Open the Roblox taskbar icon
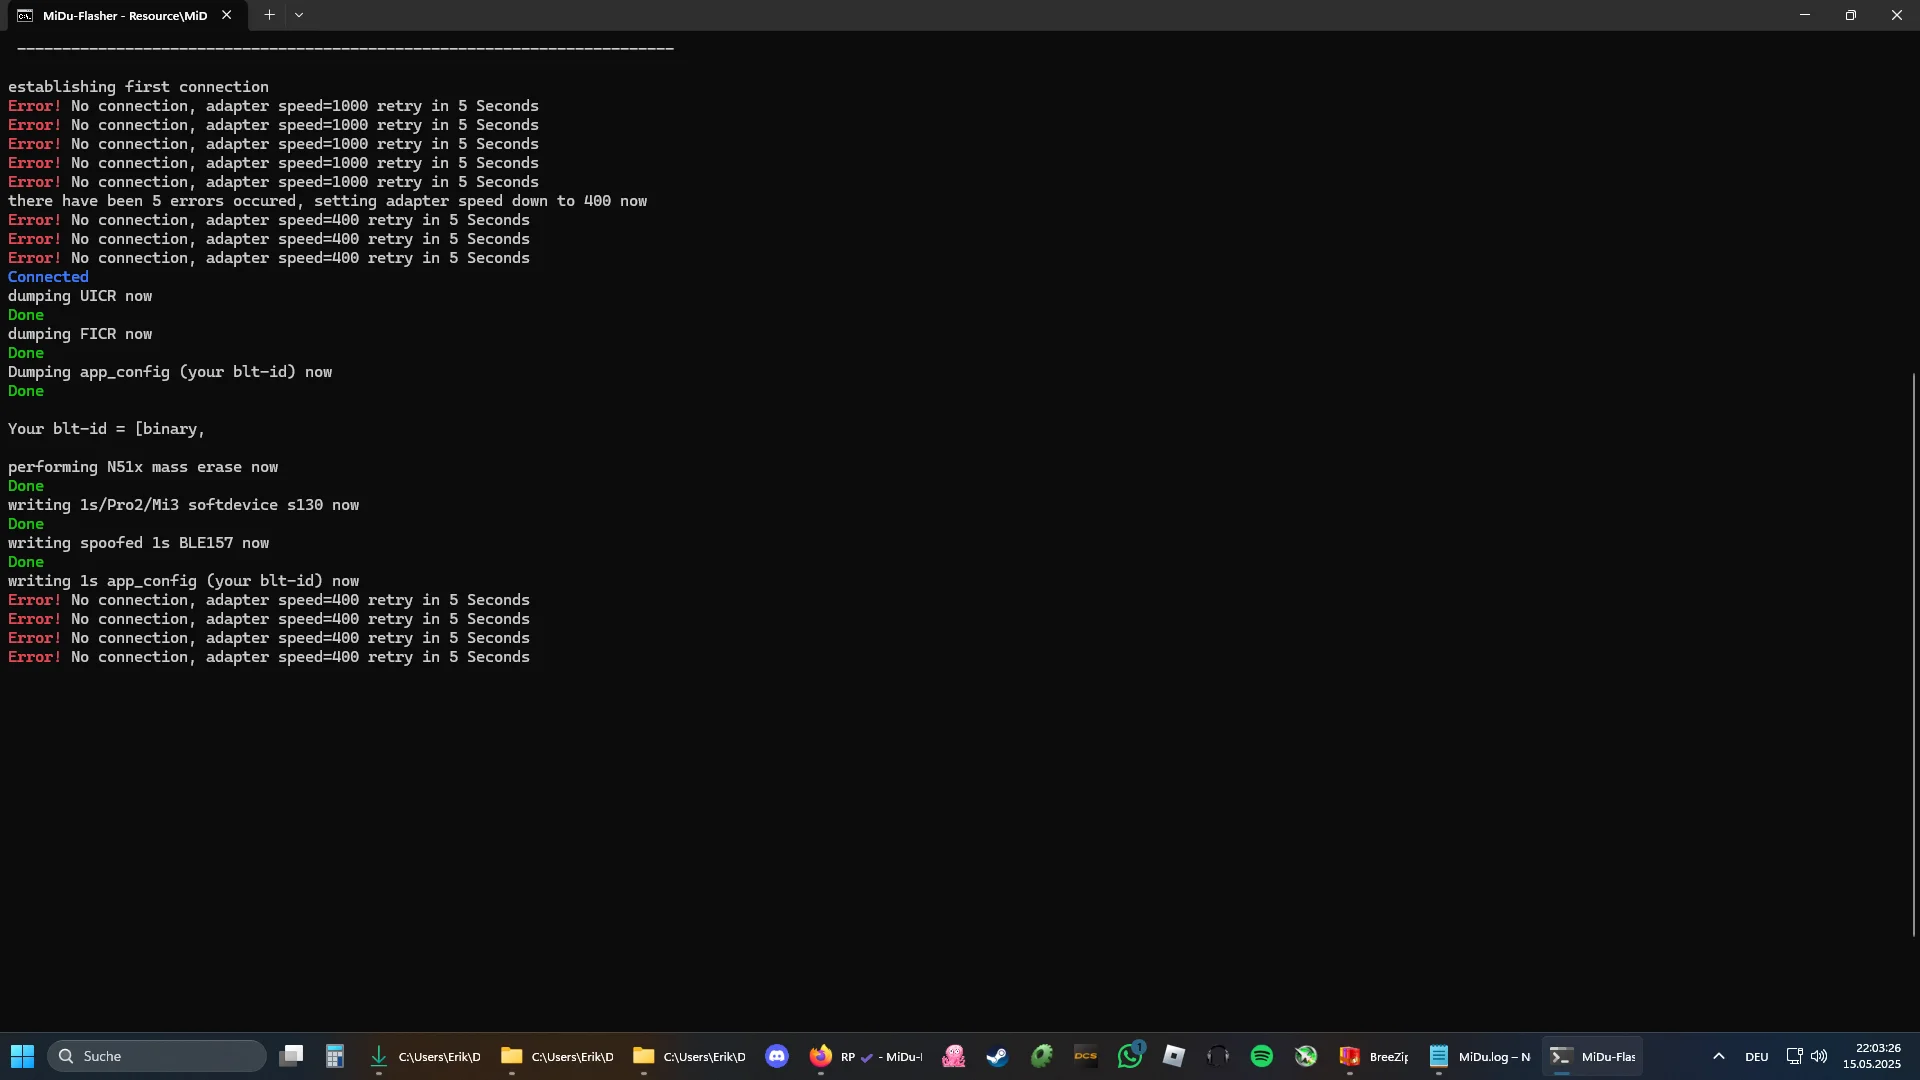Viewport: 1920px width, 1080px height. (x=1174, y=1056)
